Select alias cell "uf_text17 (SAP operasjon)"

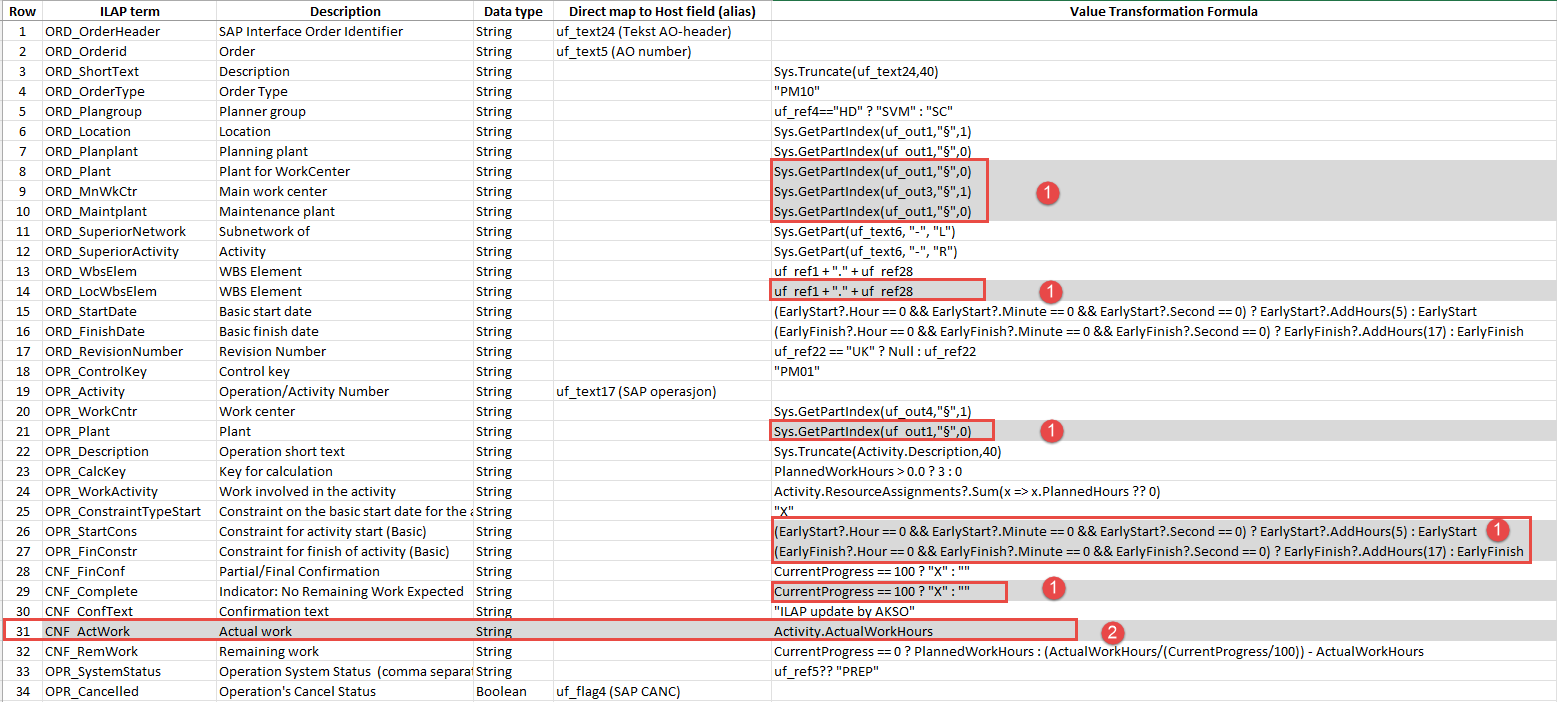(662, 391)
